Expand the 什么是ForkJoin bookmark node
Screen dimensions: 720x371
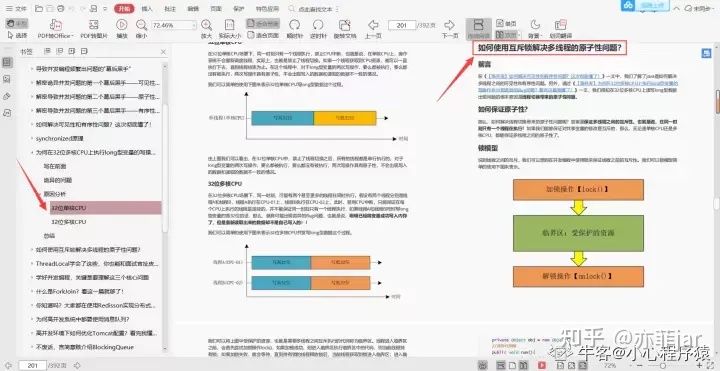tap(32, 292)
